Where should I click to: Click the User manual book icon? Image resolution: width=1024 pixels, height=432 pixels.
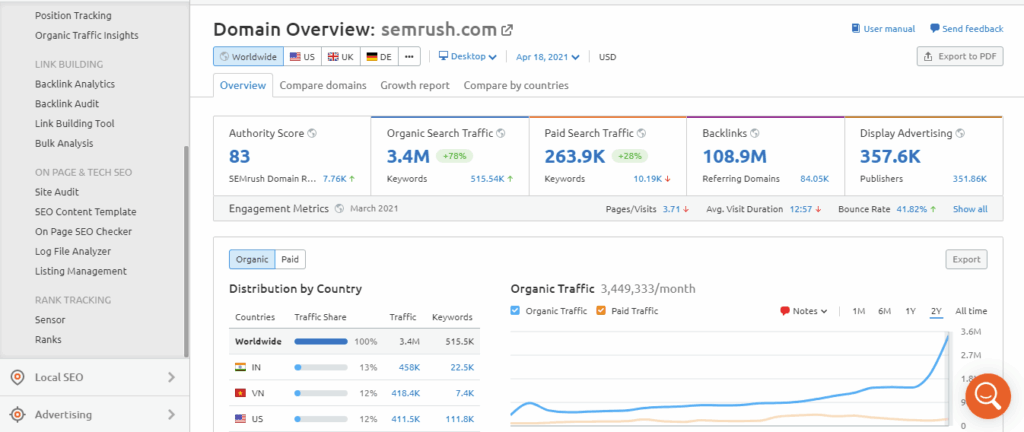[x=855, y=29]
